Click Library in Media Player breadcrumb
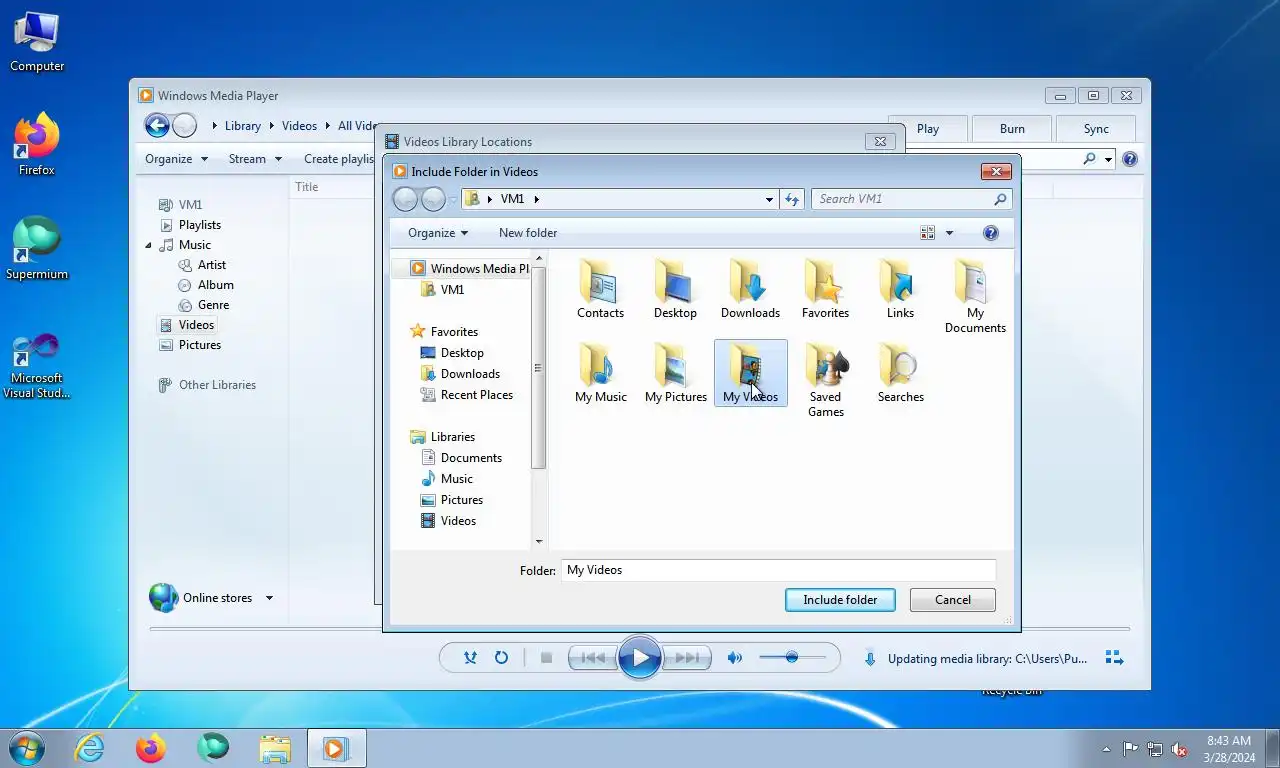The width and height of the screenshot is (1280, 768). 242,126
